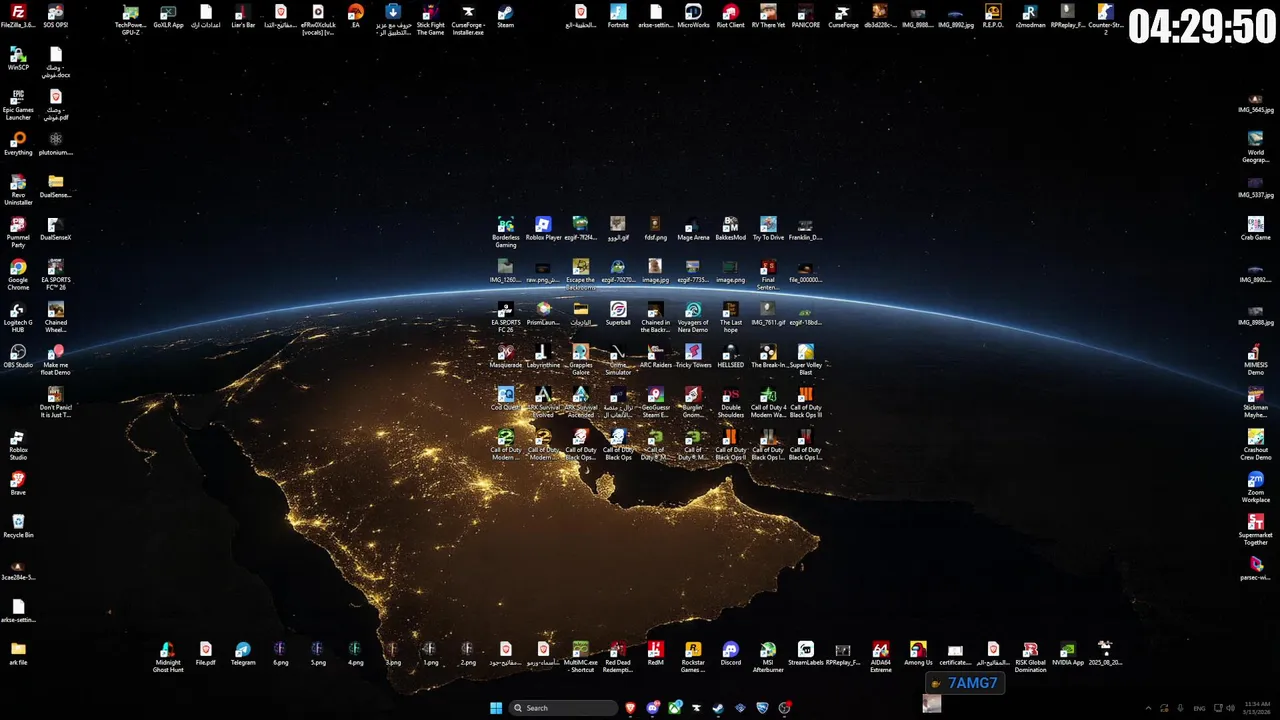
Task: Launch Fortnite from the desktop
Action: coord(618,16)
